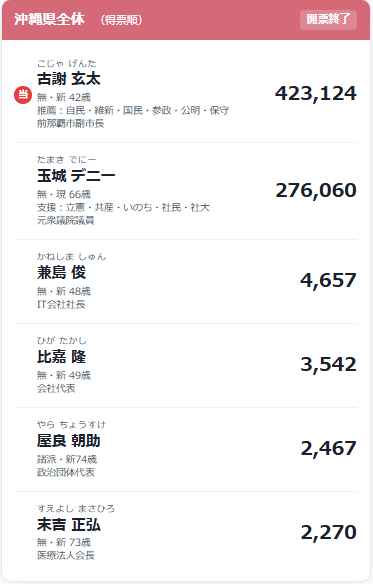Image resolution: width=373 pixels, height=584 pixels.
Task: Open candidate 末吉 正弘 entry
Action: click(69, 525)
